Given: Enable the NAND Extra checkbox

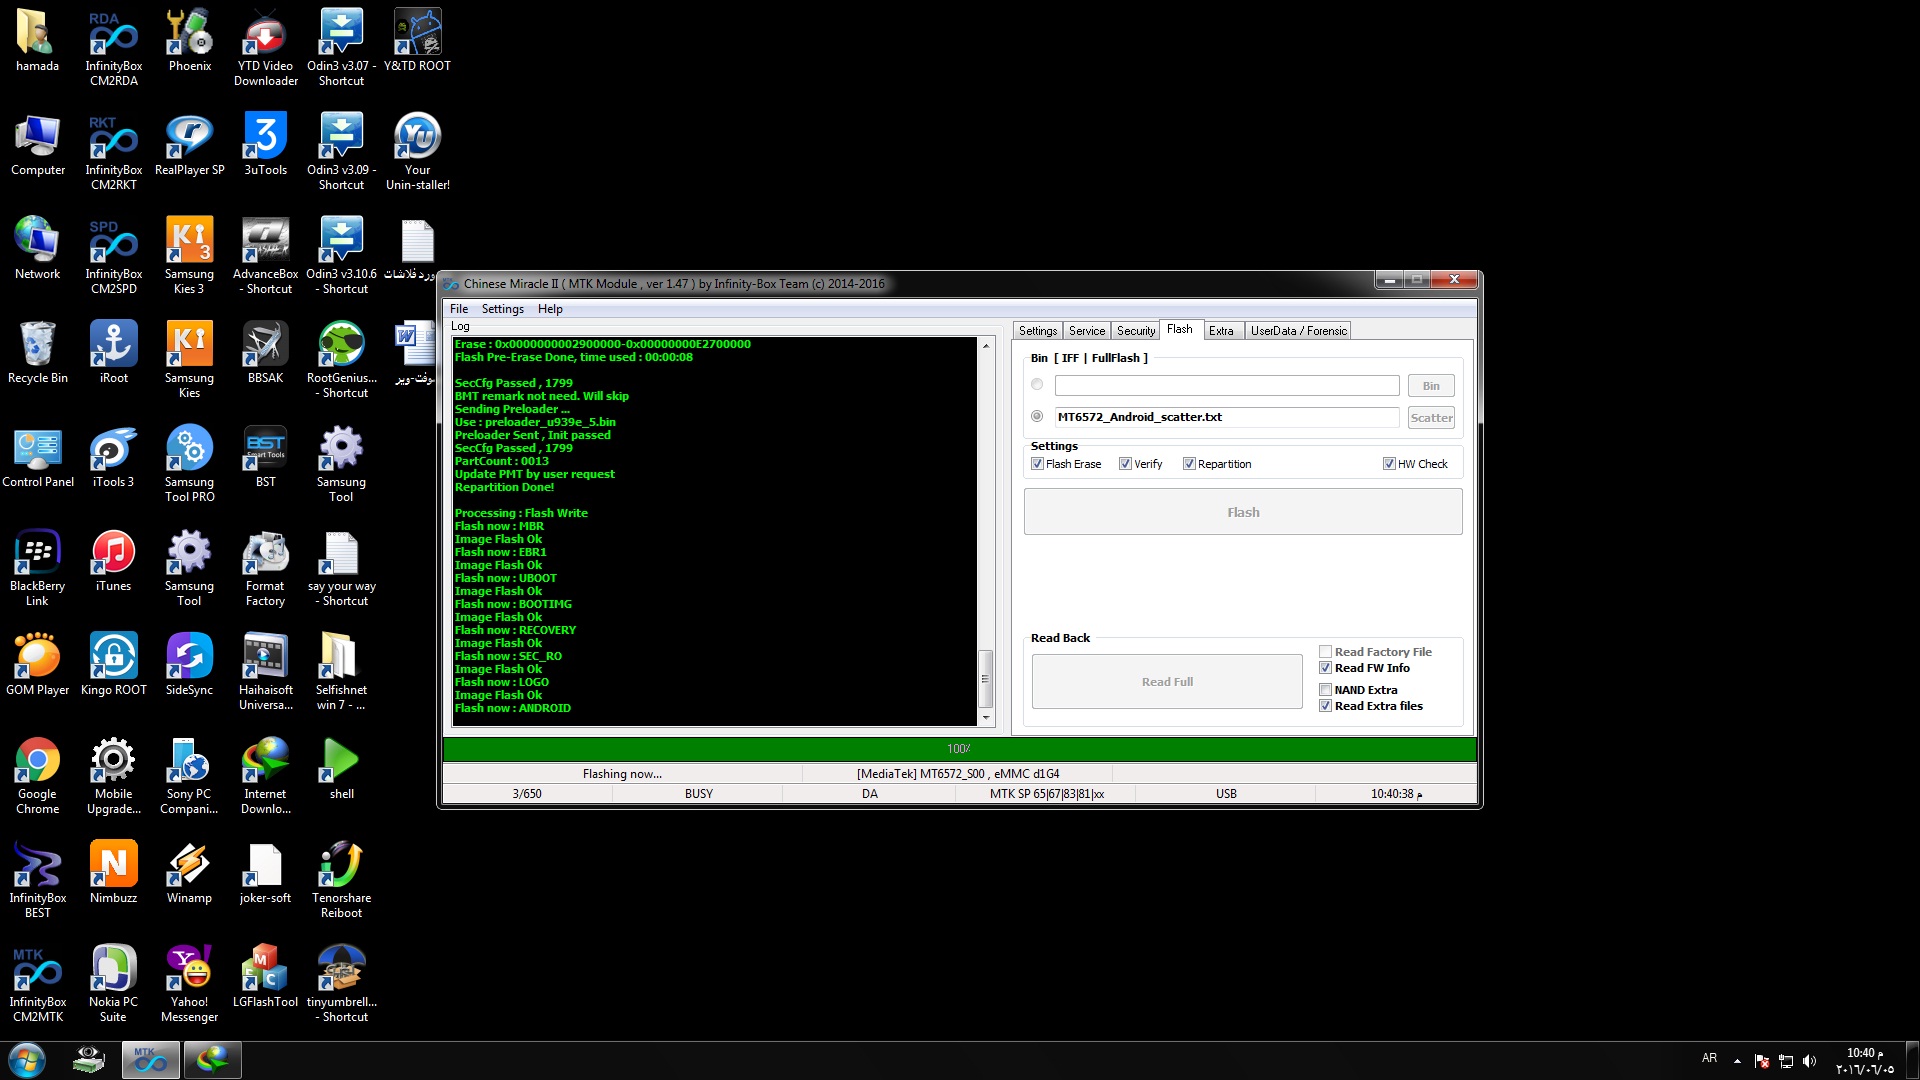Looking at the screenshot, I should (x=1326, y=690).
